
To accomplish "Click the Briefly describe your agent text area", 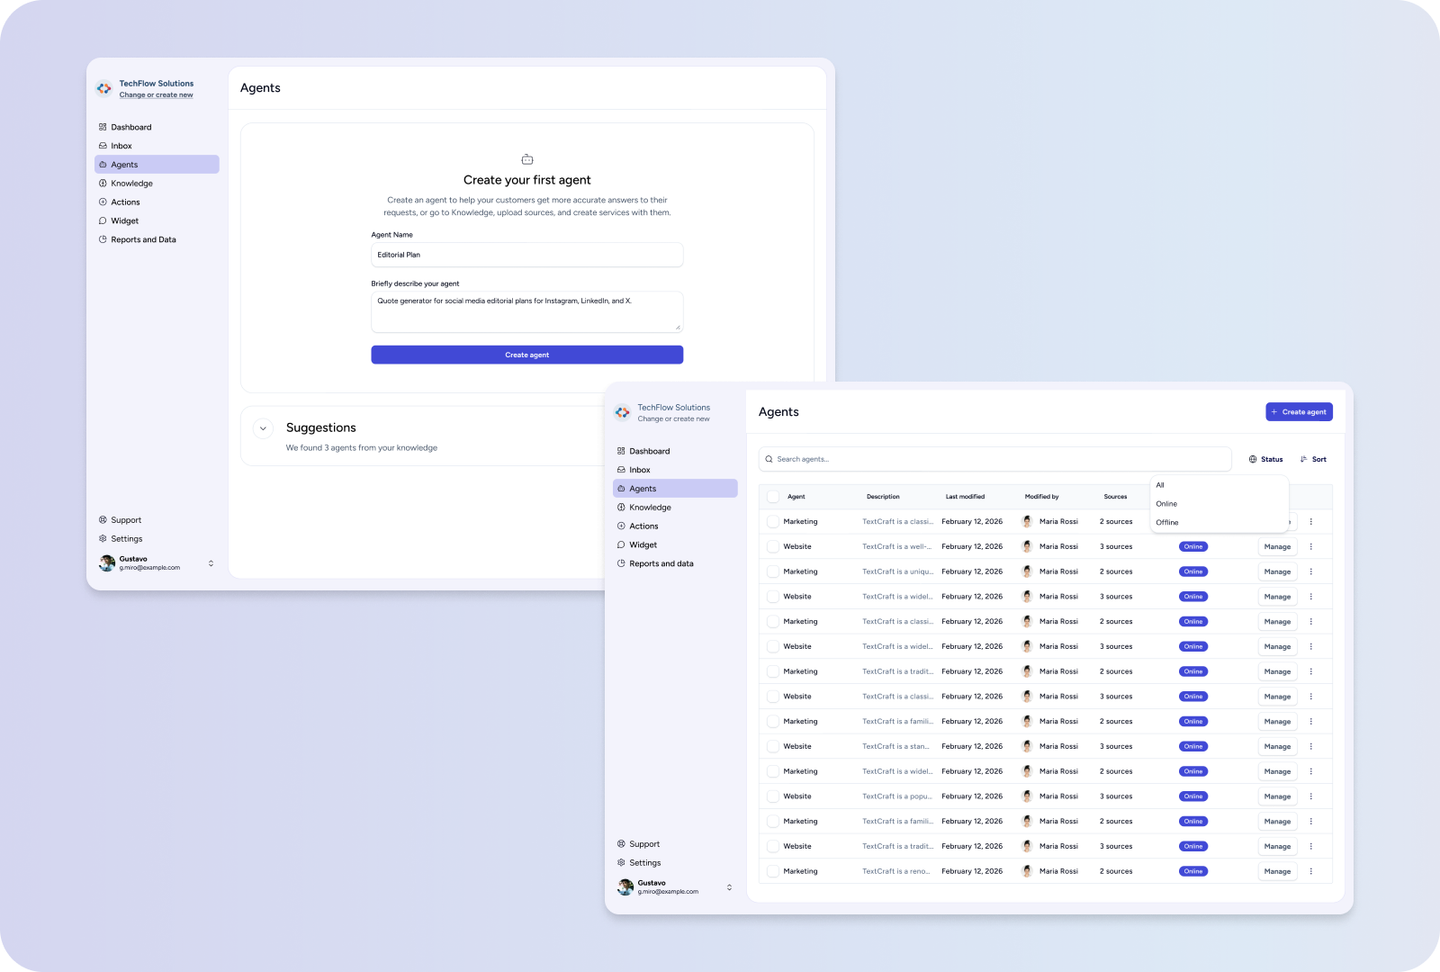I will (x=527, y=312).
